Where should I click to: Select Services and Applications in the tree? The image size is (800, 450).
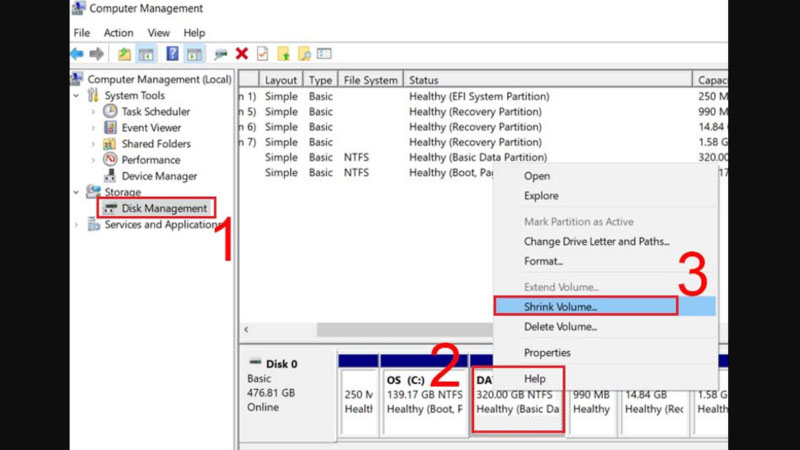coord(161,224)
